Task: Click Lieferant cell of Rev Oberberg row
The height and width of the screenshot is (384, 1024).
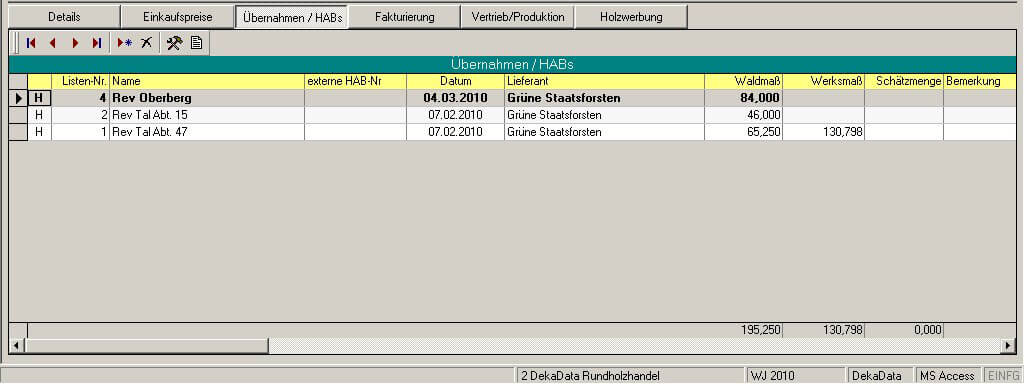Action: tap(604, 99)
